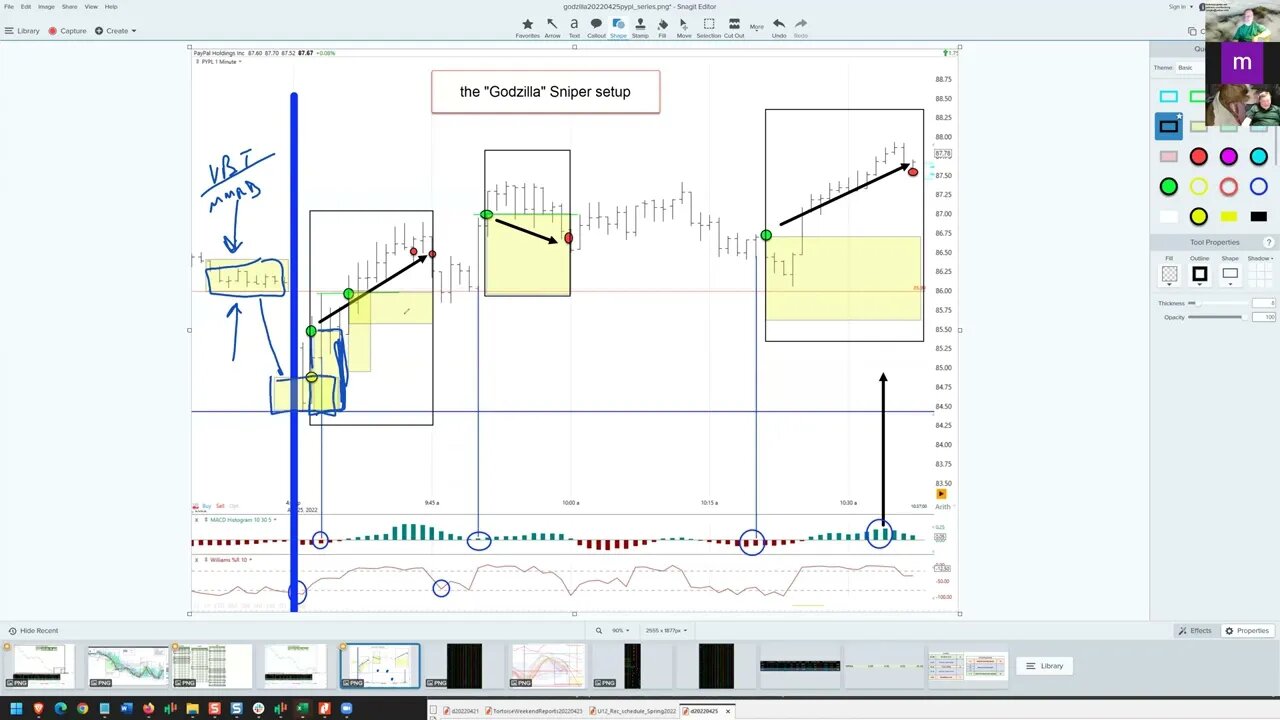The height and width of the screenshot is (720, 1280).
Task: Open Tool Properties help question mark
Action: [1269, 242]
